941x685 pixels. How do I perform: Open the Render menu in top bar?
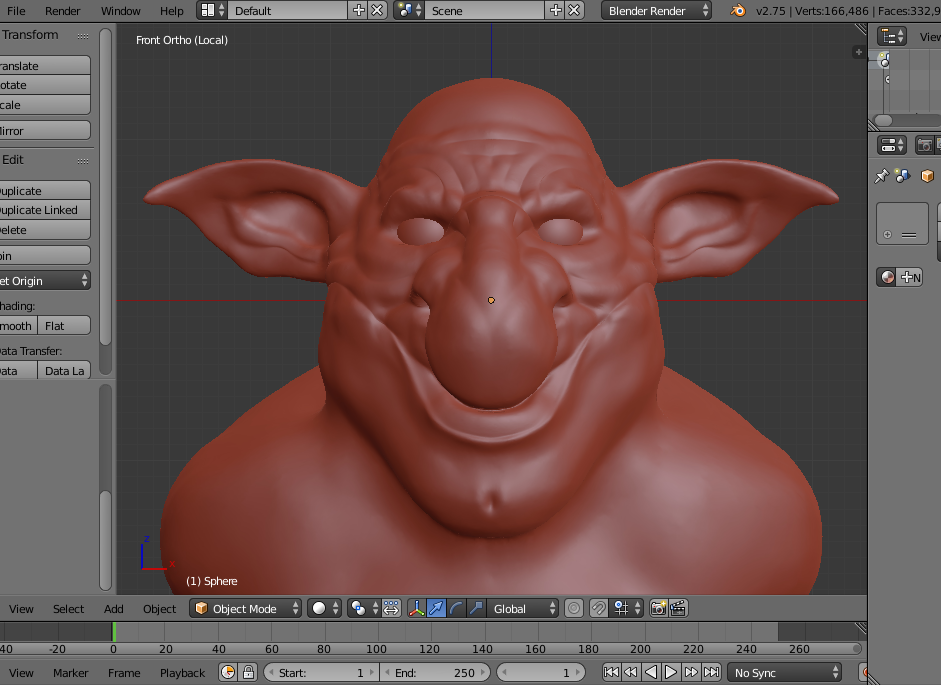63,10
